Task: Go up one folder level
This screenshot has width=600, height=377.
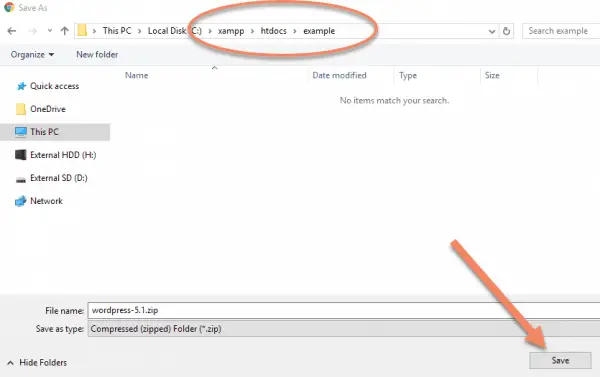Action: pos(65,31)
